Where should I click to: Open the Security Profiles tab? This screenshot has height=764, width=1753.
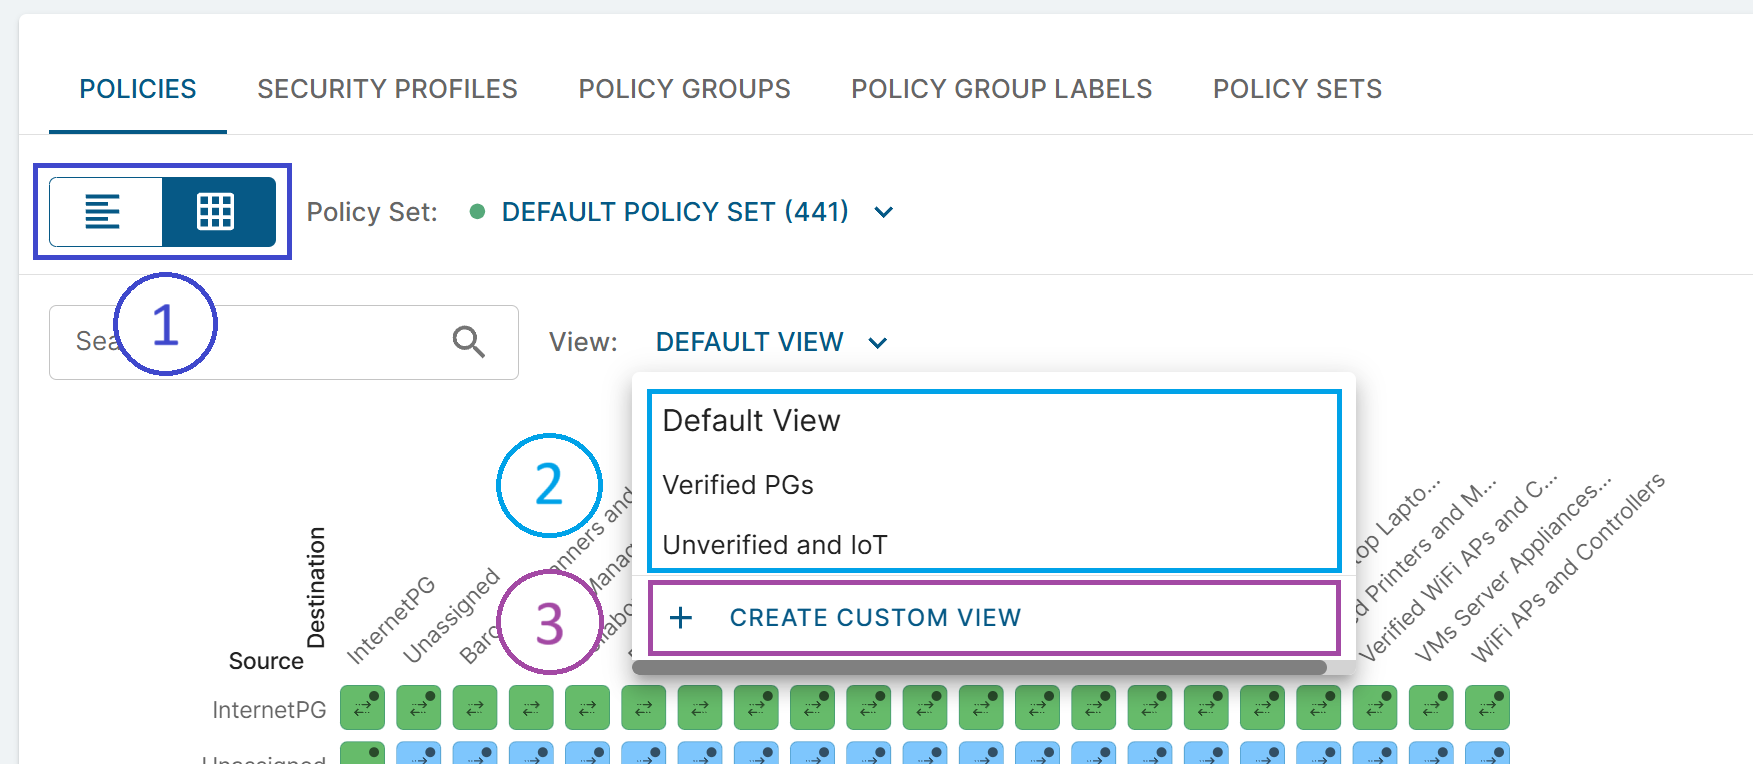point(387,89)
